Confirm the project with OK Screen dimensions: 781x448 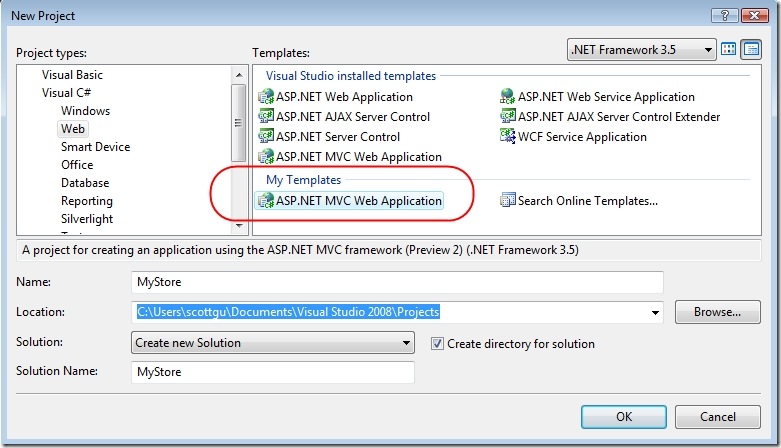pyautogui.click(x=623, y=416)
